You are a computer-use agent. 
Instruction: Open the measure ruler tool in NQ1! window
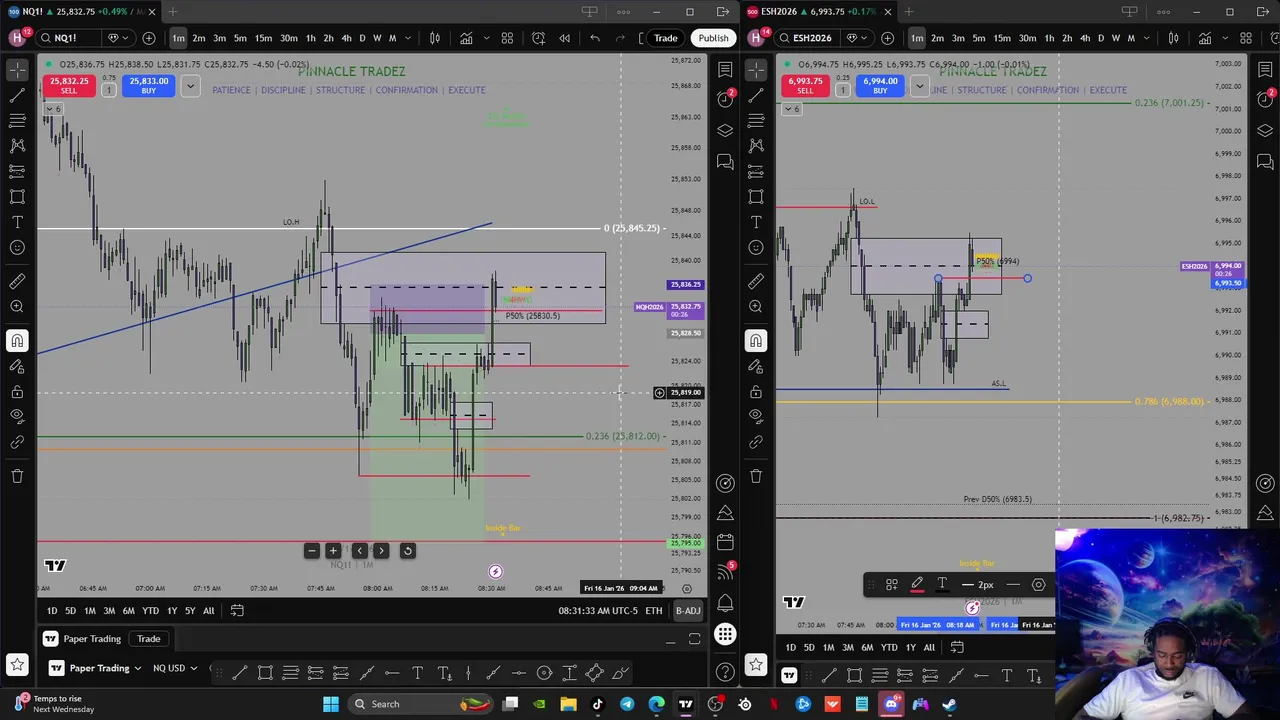[17, 282]
